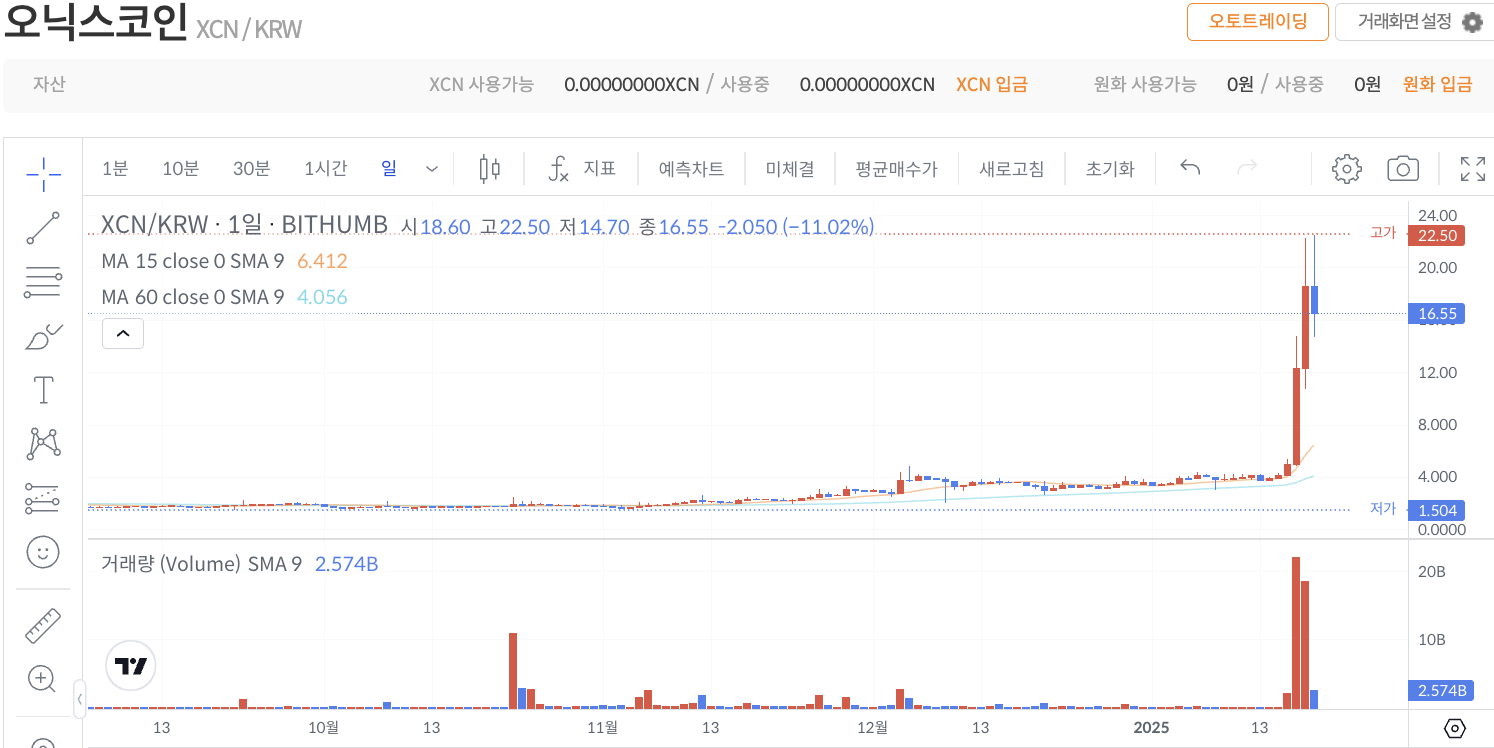Image resolution: width=1494 pixels, height=748 pixels.
Task: Click the TradingView watermark logo
Action: (130, 665)
